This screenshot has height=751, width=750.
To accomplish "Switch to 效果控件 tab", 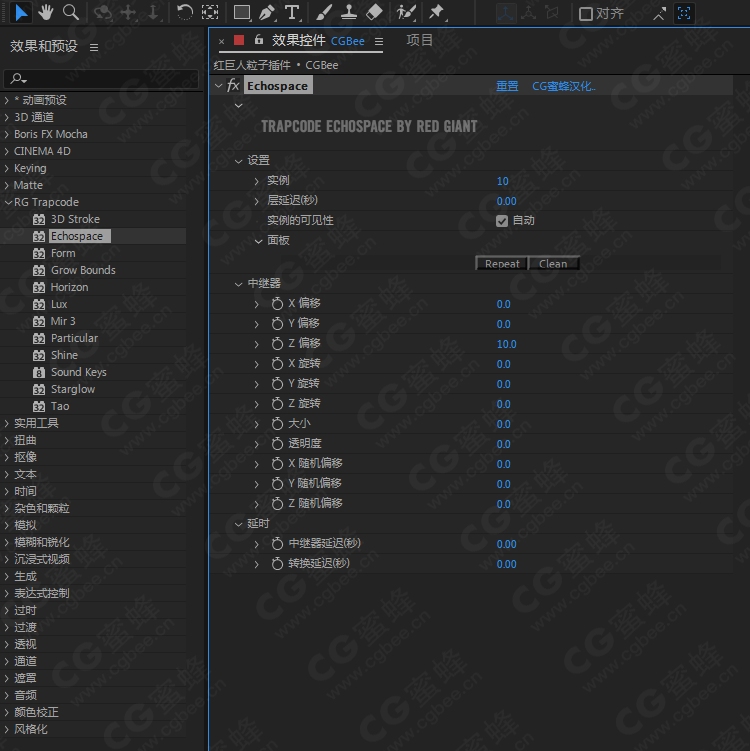I will 298,41.
